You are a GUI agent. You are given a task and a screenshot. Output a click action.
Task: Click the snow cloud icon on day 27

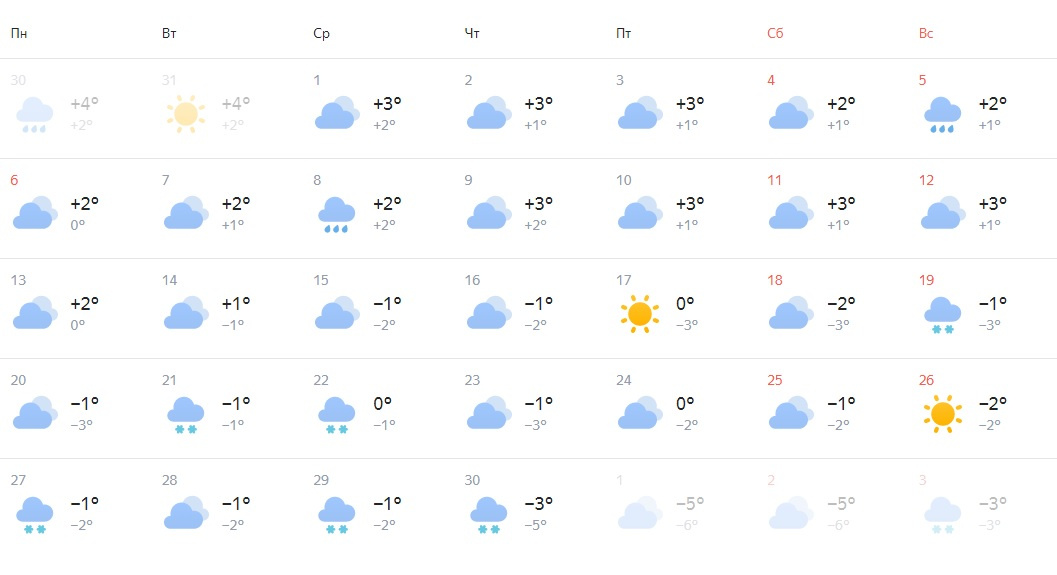pyautogui.click(x=34, y=514)
